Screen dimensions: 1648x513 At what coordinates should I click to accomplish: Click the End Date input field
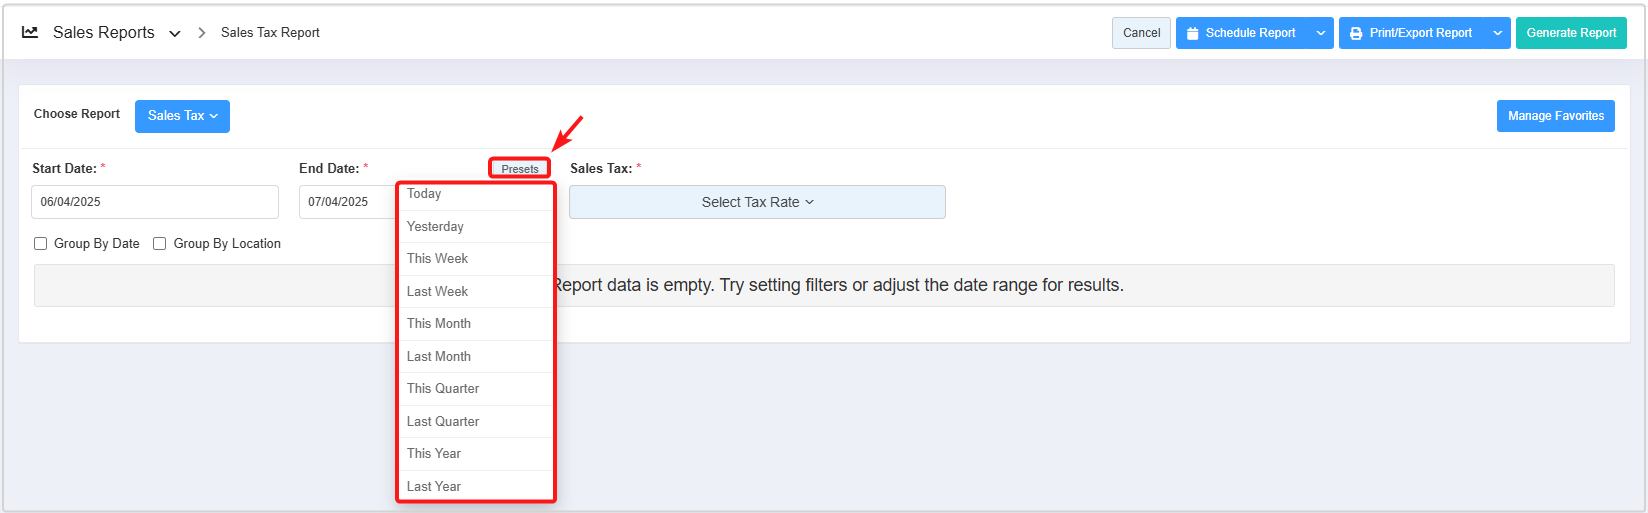click(x=348, y=202)
